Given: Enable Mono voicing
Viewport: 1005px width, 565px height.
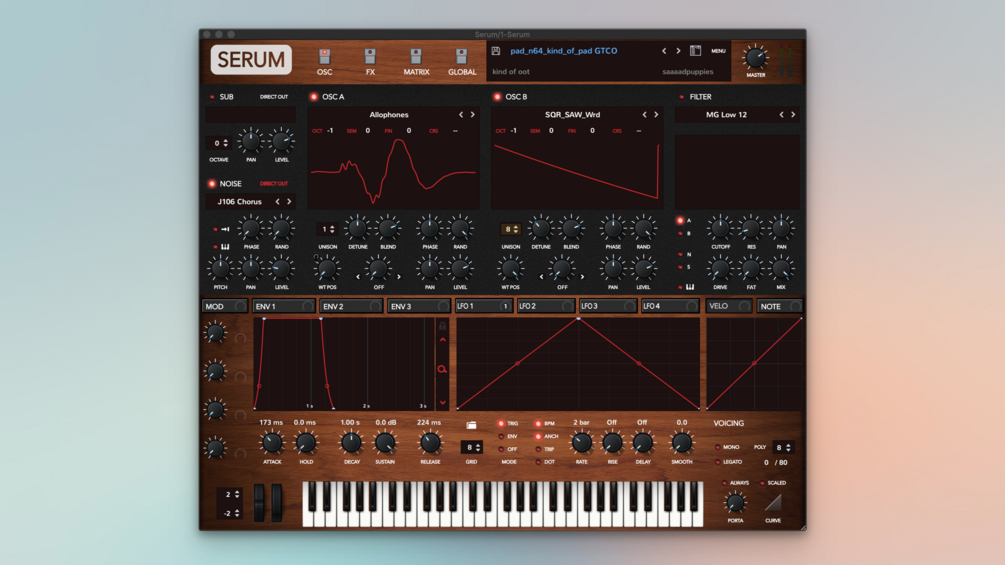Looking at the screenshot, I should tap(717, 447).
